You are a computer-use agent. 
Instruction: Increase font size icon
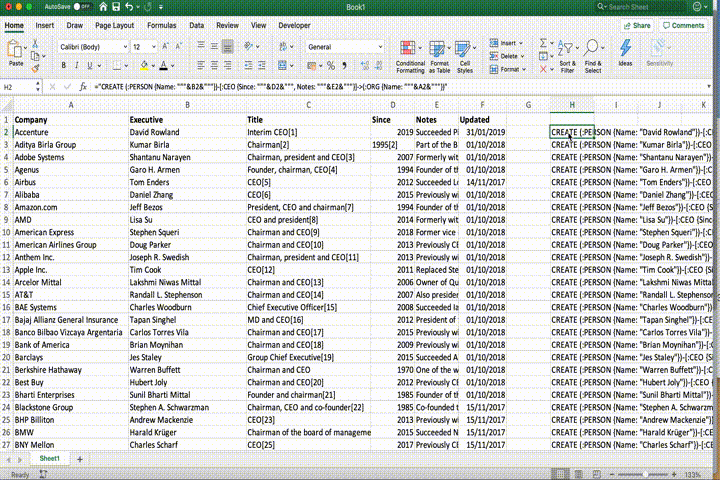[x=166, y=46]
